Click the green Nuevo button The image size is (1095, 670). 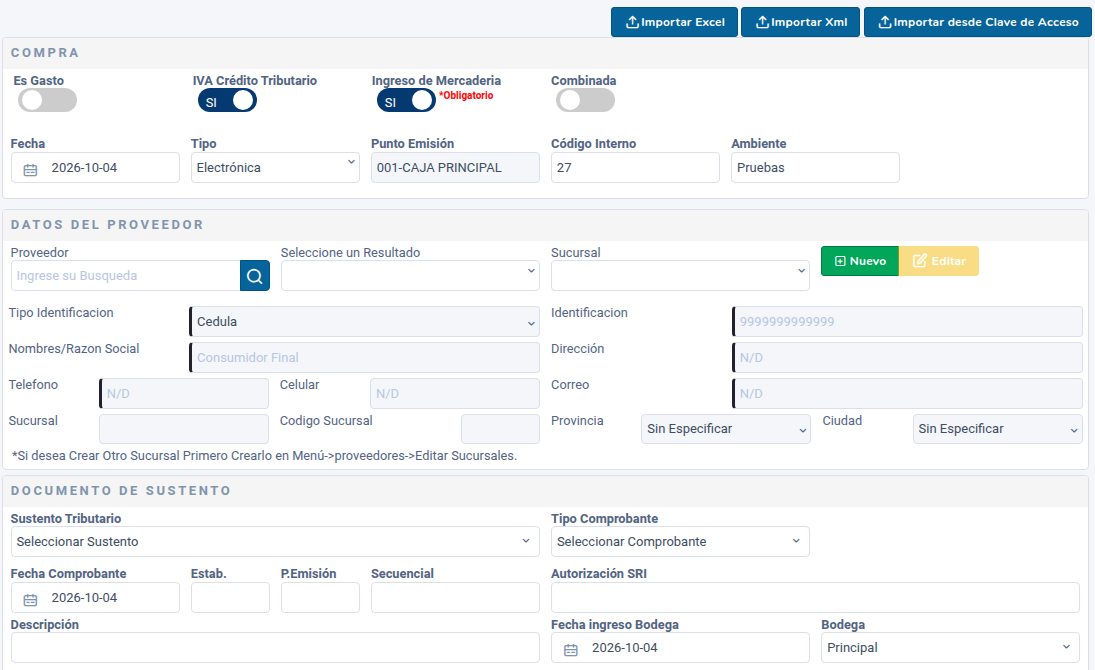[860, 261]
